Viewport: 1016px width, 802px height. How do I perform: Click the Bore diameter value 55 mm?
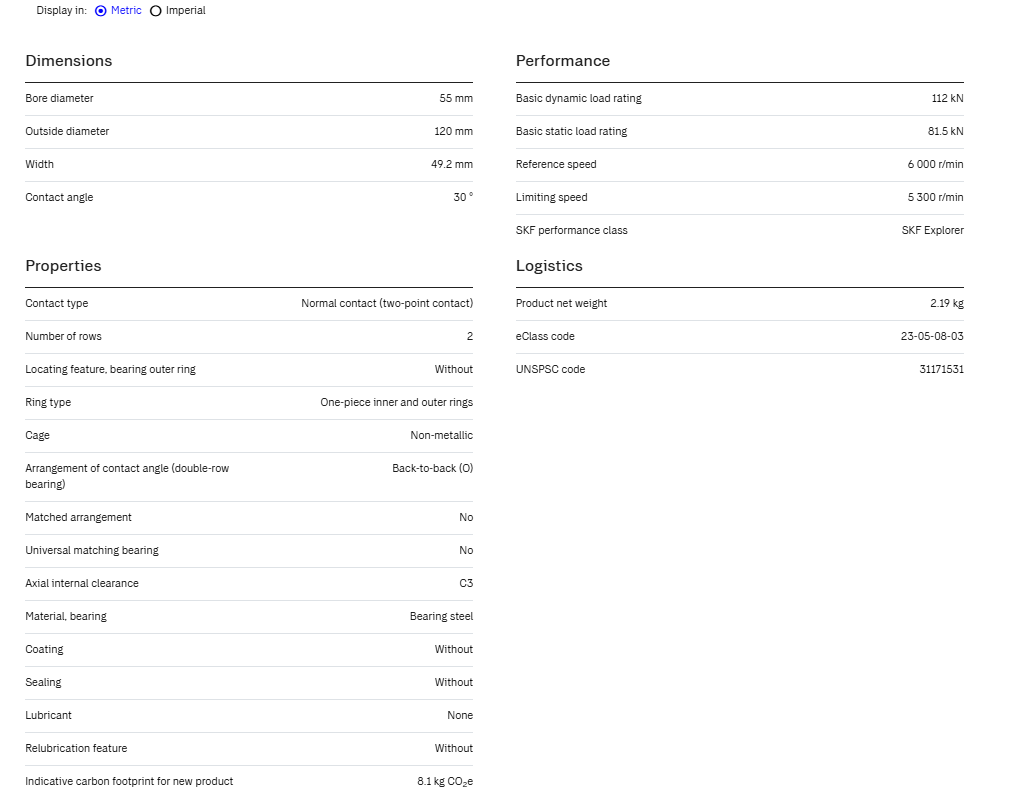456,98
